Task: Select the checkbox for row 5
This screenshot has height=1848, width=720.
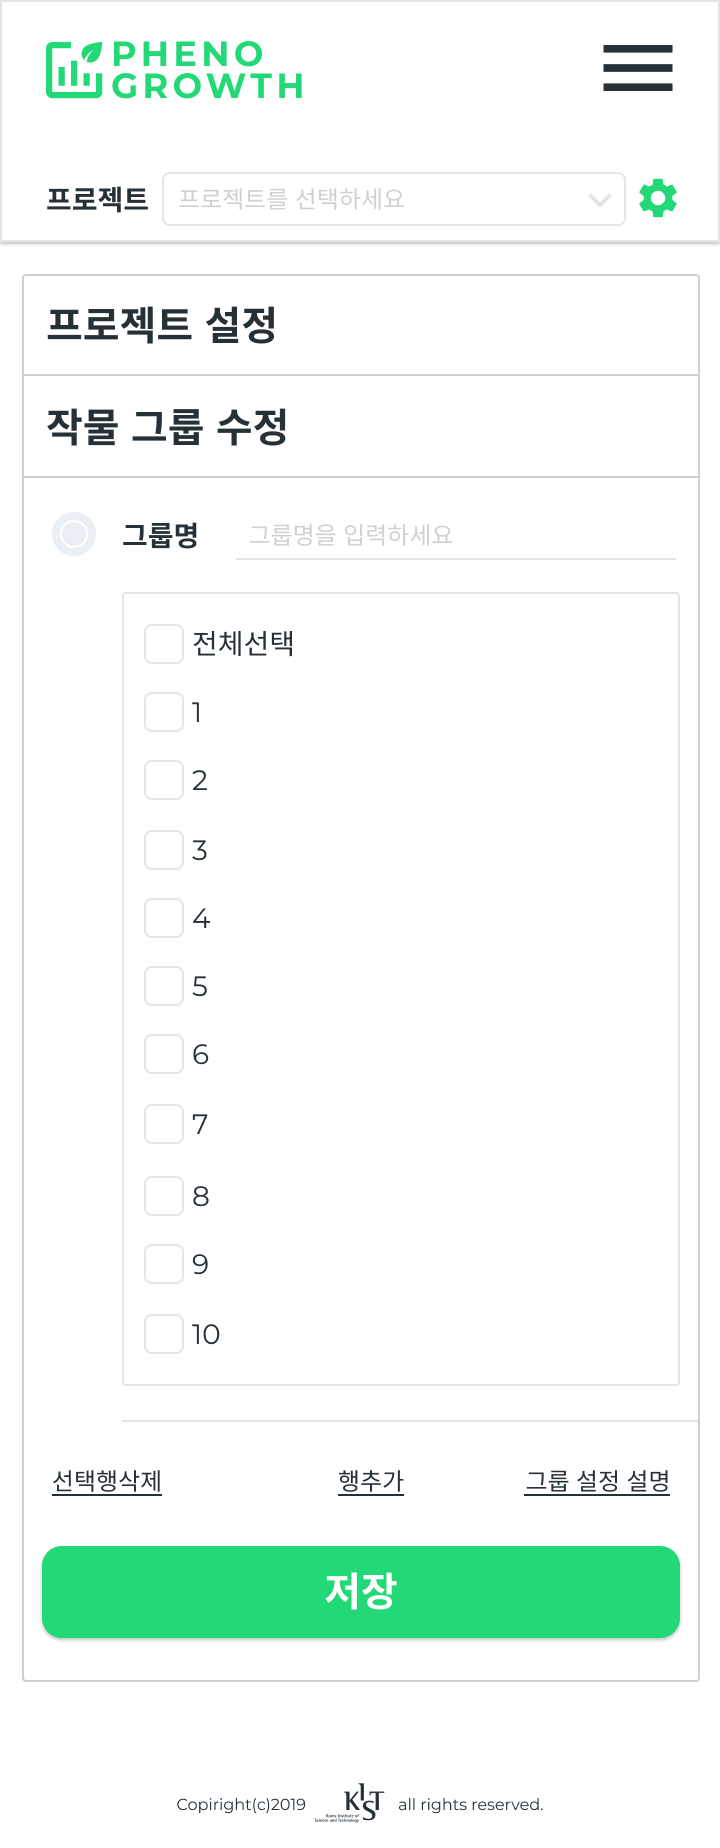Action: pyautogui.click(x=164, y=986)
